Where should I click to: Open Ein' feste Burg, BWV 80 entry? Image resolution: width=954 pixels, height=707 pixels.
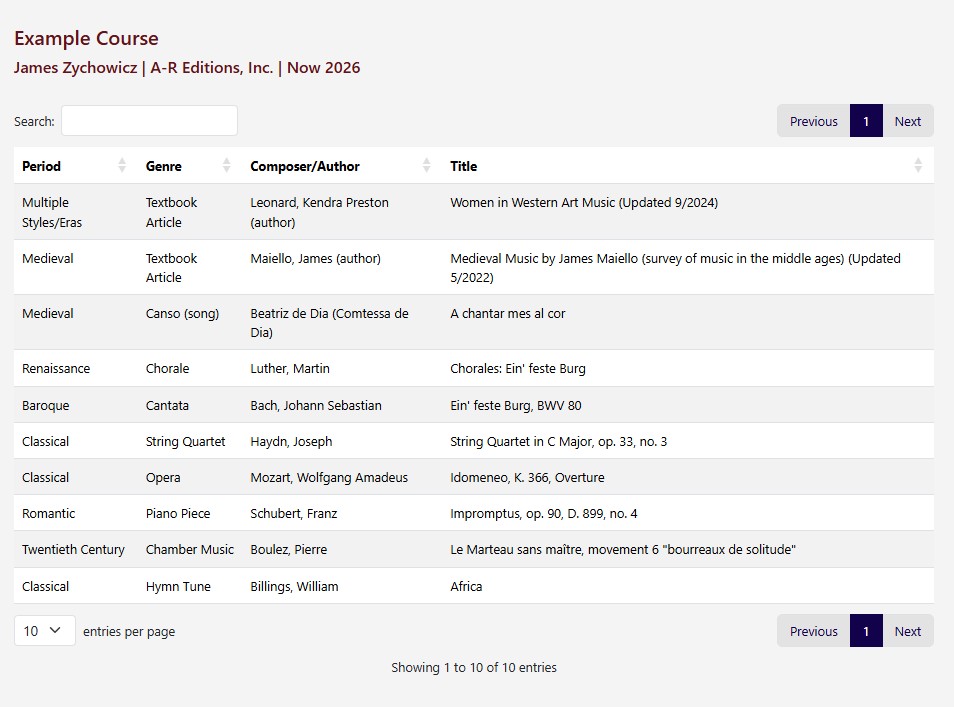[x=515, y=406]
